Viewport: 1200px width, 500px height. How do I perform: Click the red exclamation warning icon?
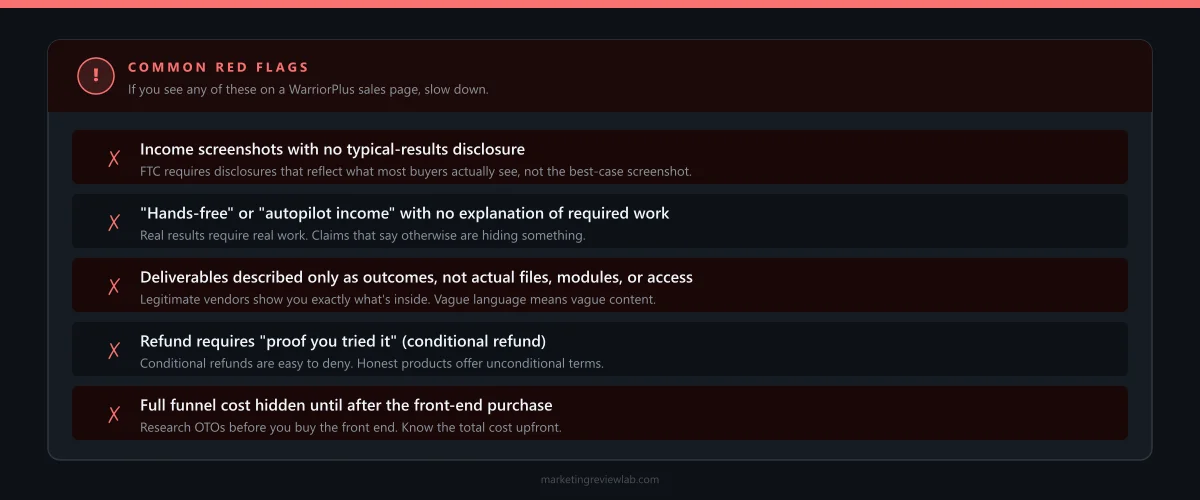pos(96,76)
